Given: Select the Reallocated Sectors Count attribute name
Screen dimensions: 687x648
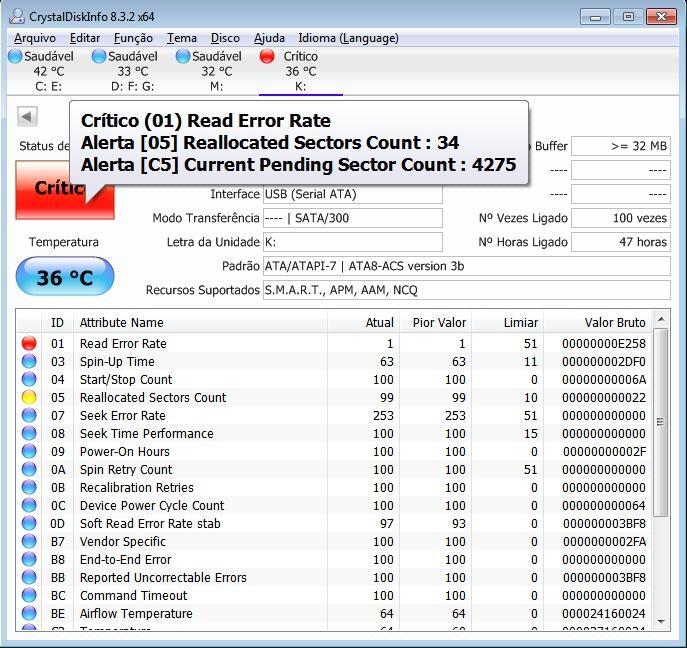Looking at the screenshot, I should 153,397.
